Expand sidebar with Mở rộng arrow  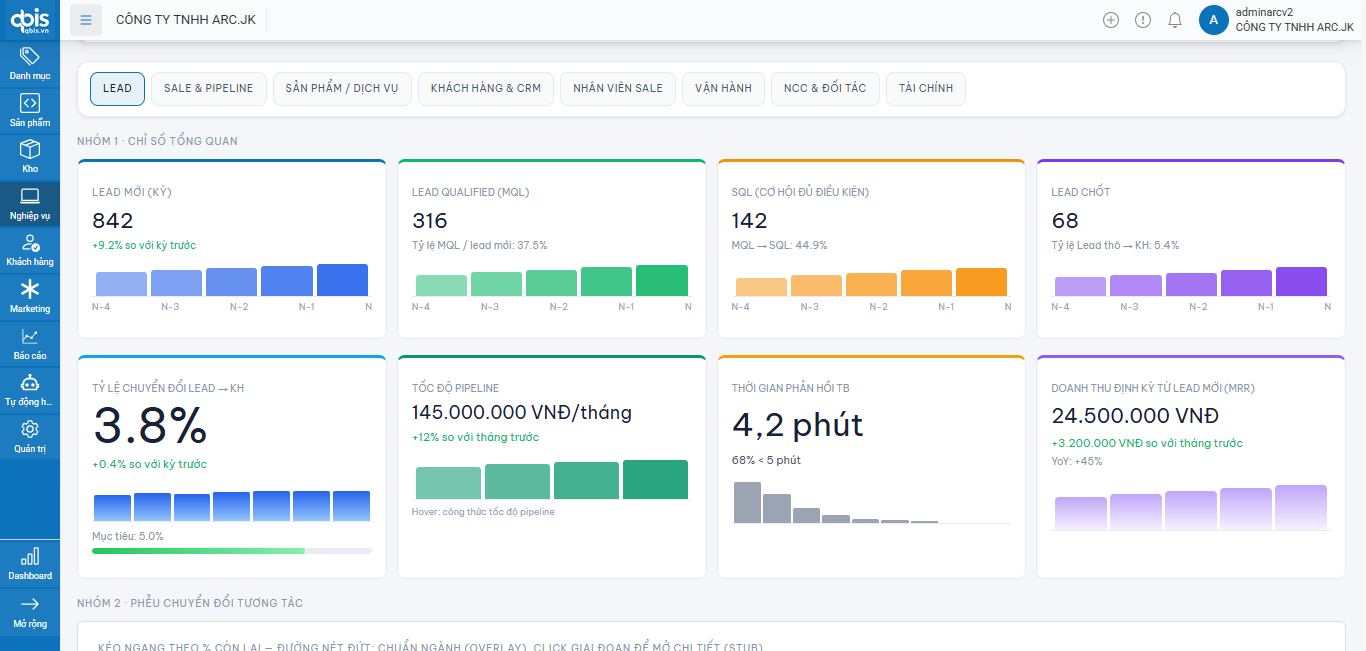[30, 605]
